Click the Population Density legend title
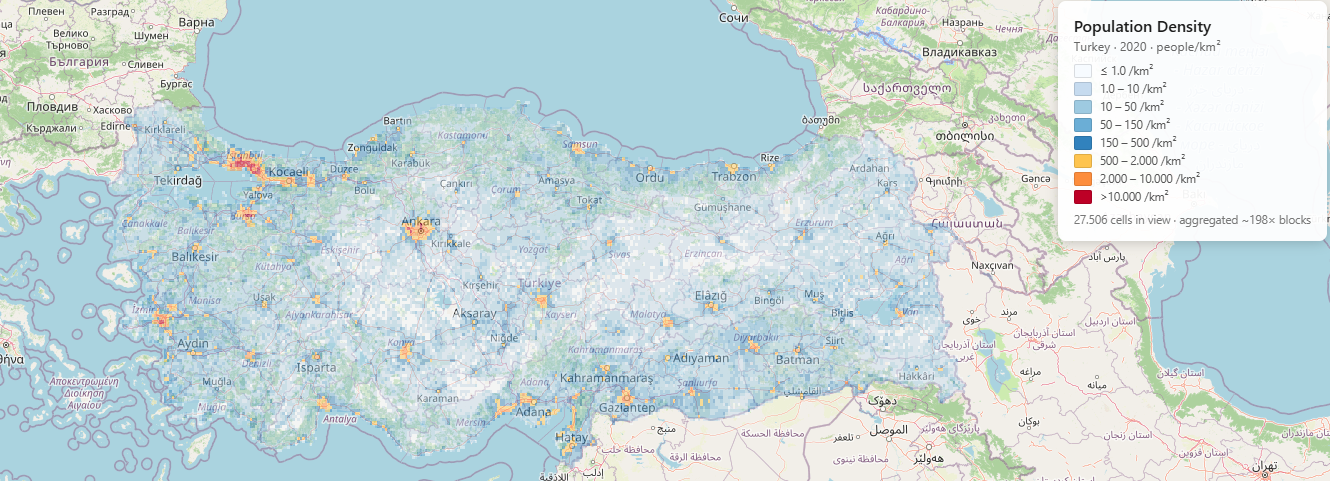 [1142, 27]
